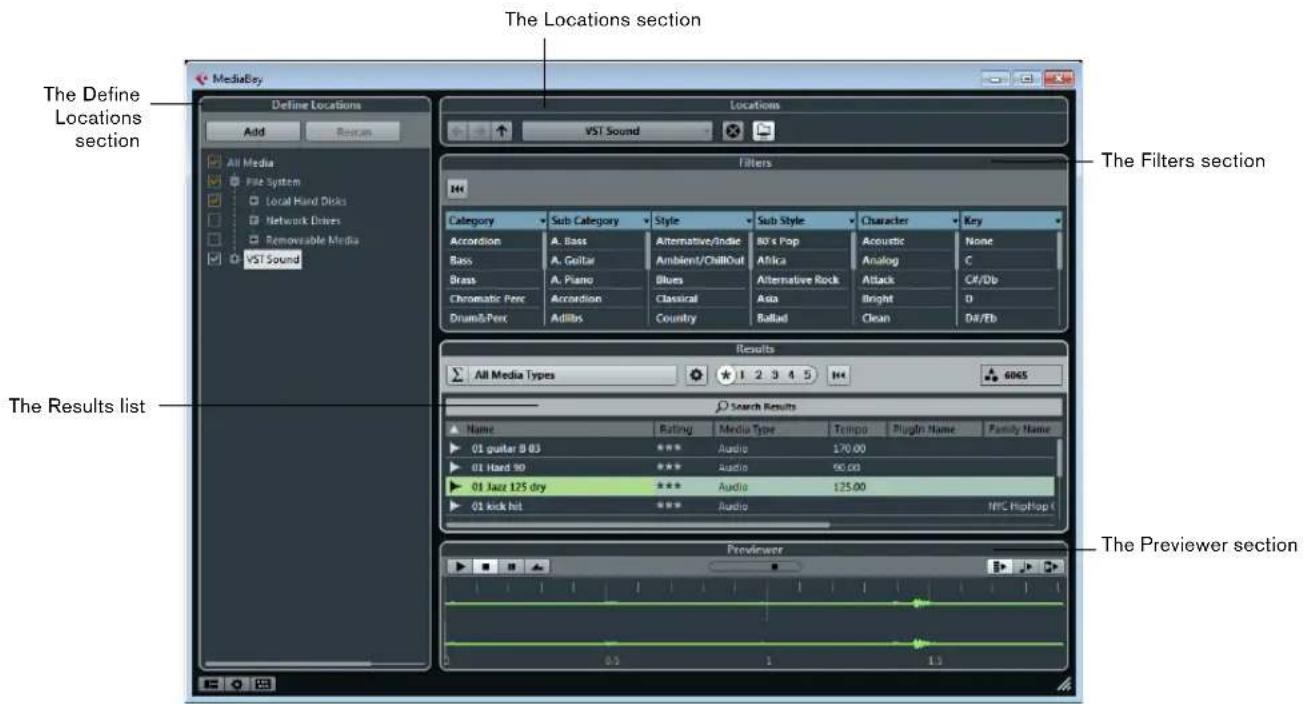
Task: Sort results by Media Type column
Action: [x=770, y=429]
